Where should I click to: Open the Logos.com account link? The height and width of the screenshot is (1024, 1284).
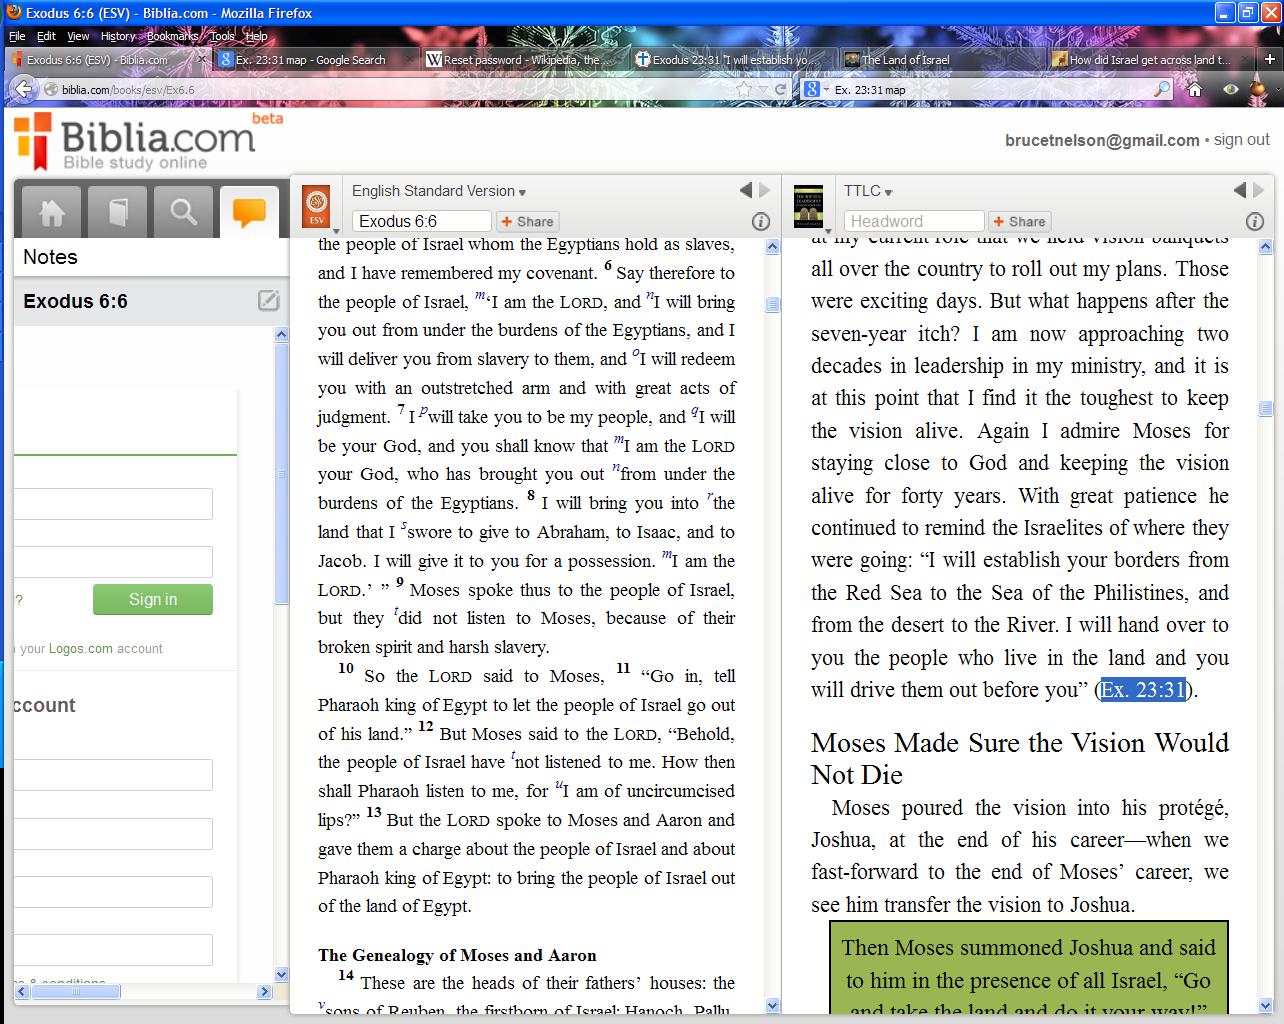(x=81, y=648)
